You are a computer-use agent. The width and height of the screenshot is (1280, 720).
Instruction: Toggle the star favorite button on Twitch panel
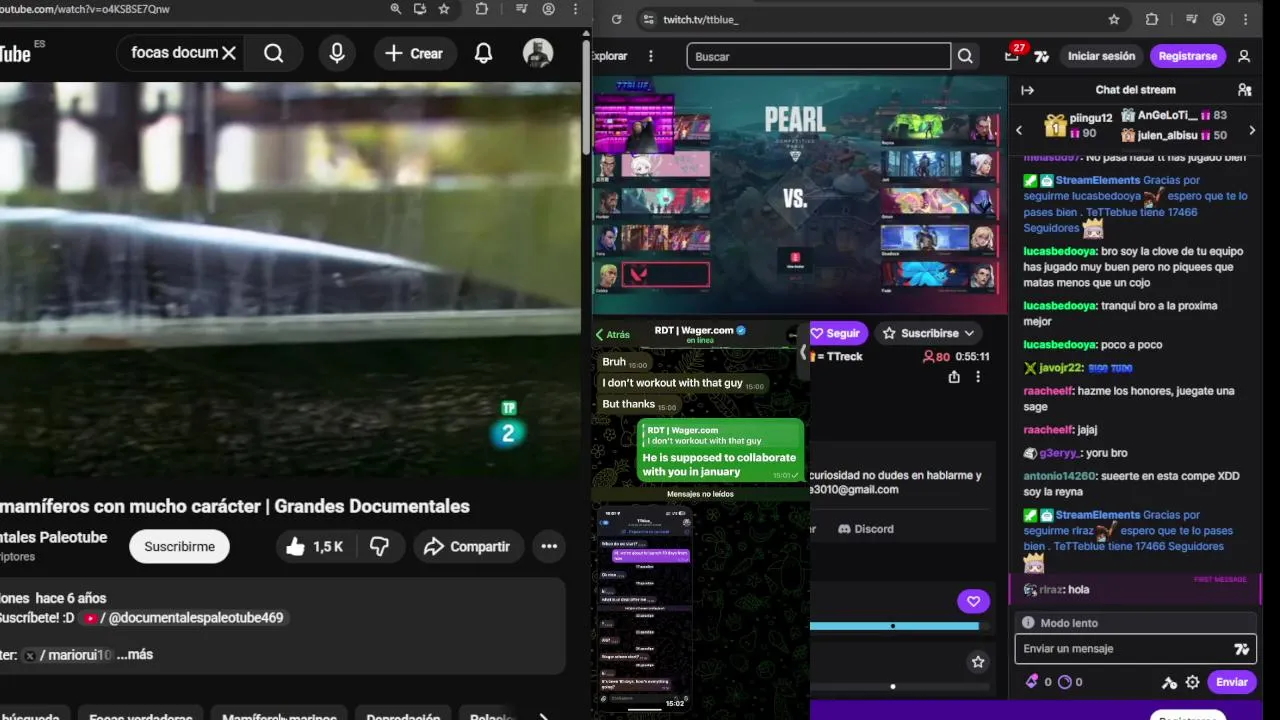(x=978, y=662)
